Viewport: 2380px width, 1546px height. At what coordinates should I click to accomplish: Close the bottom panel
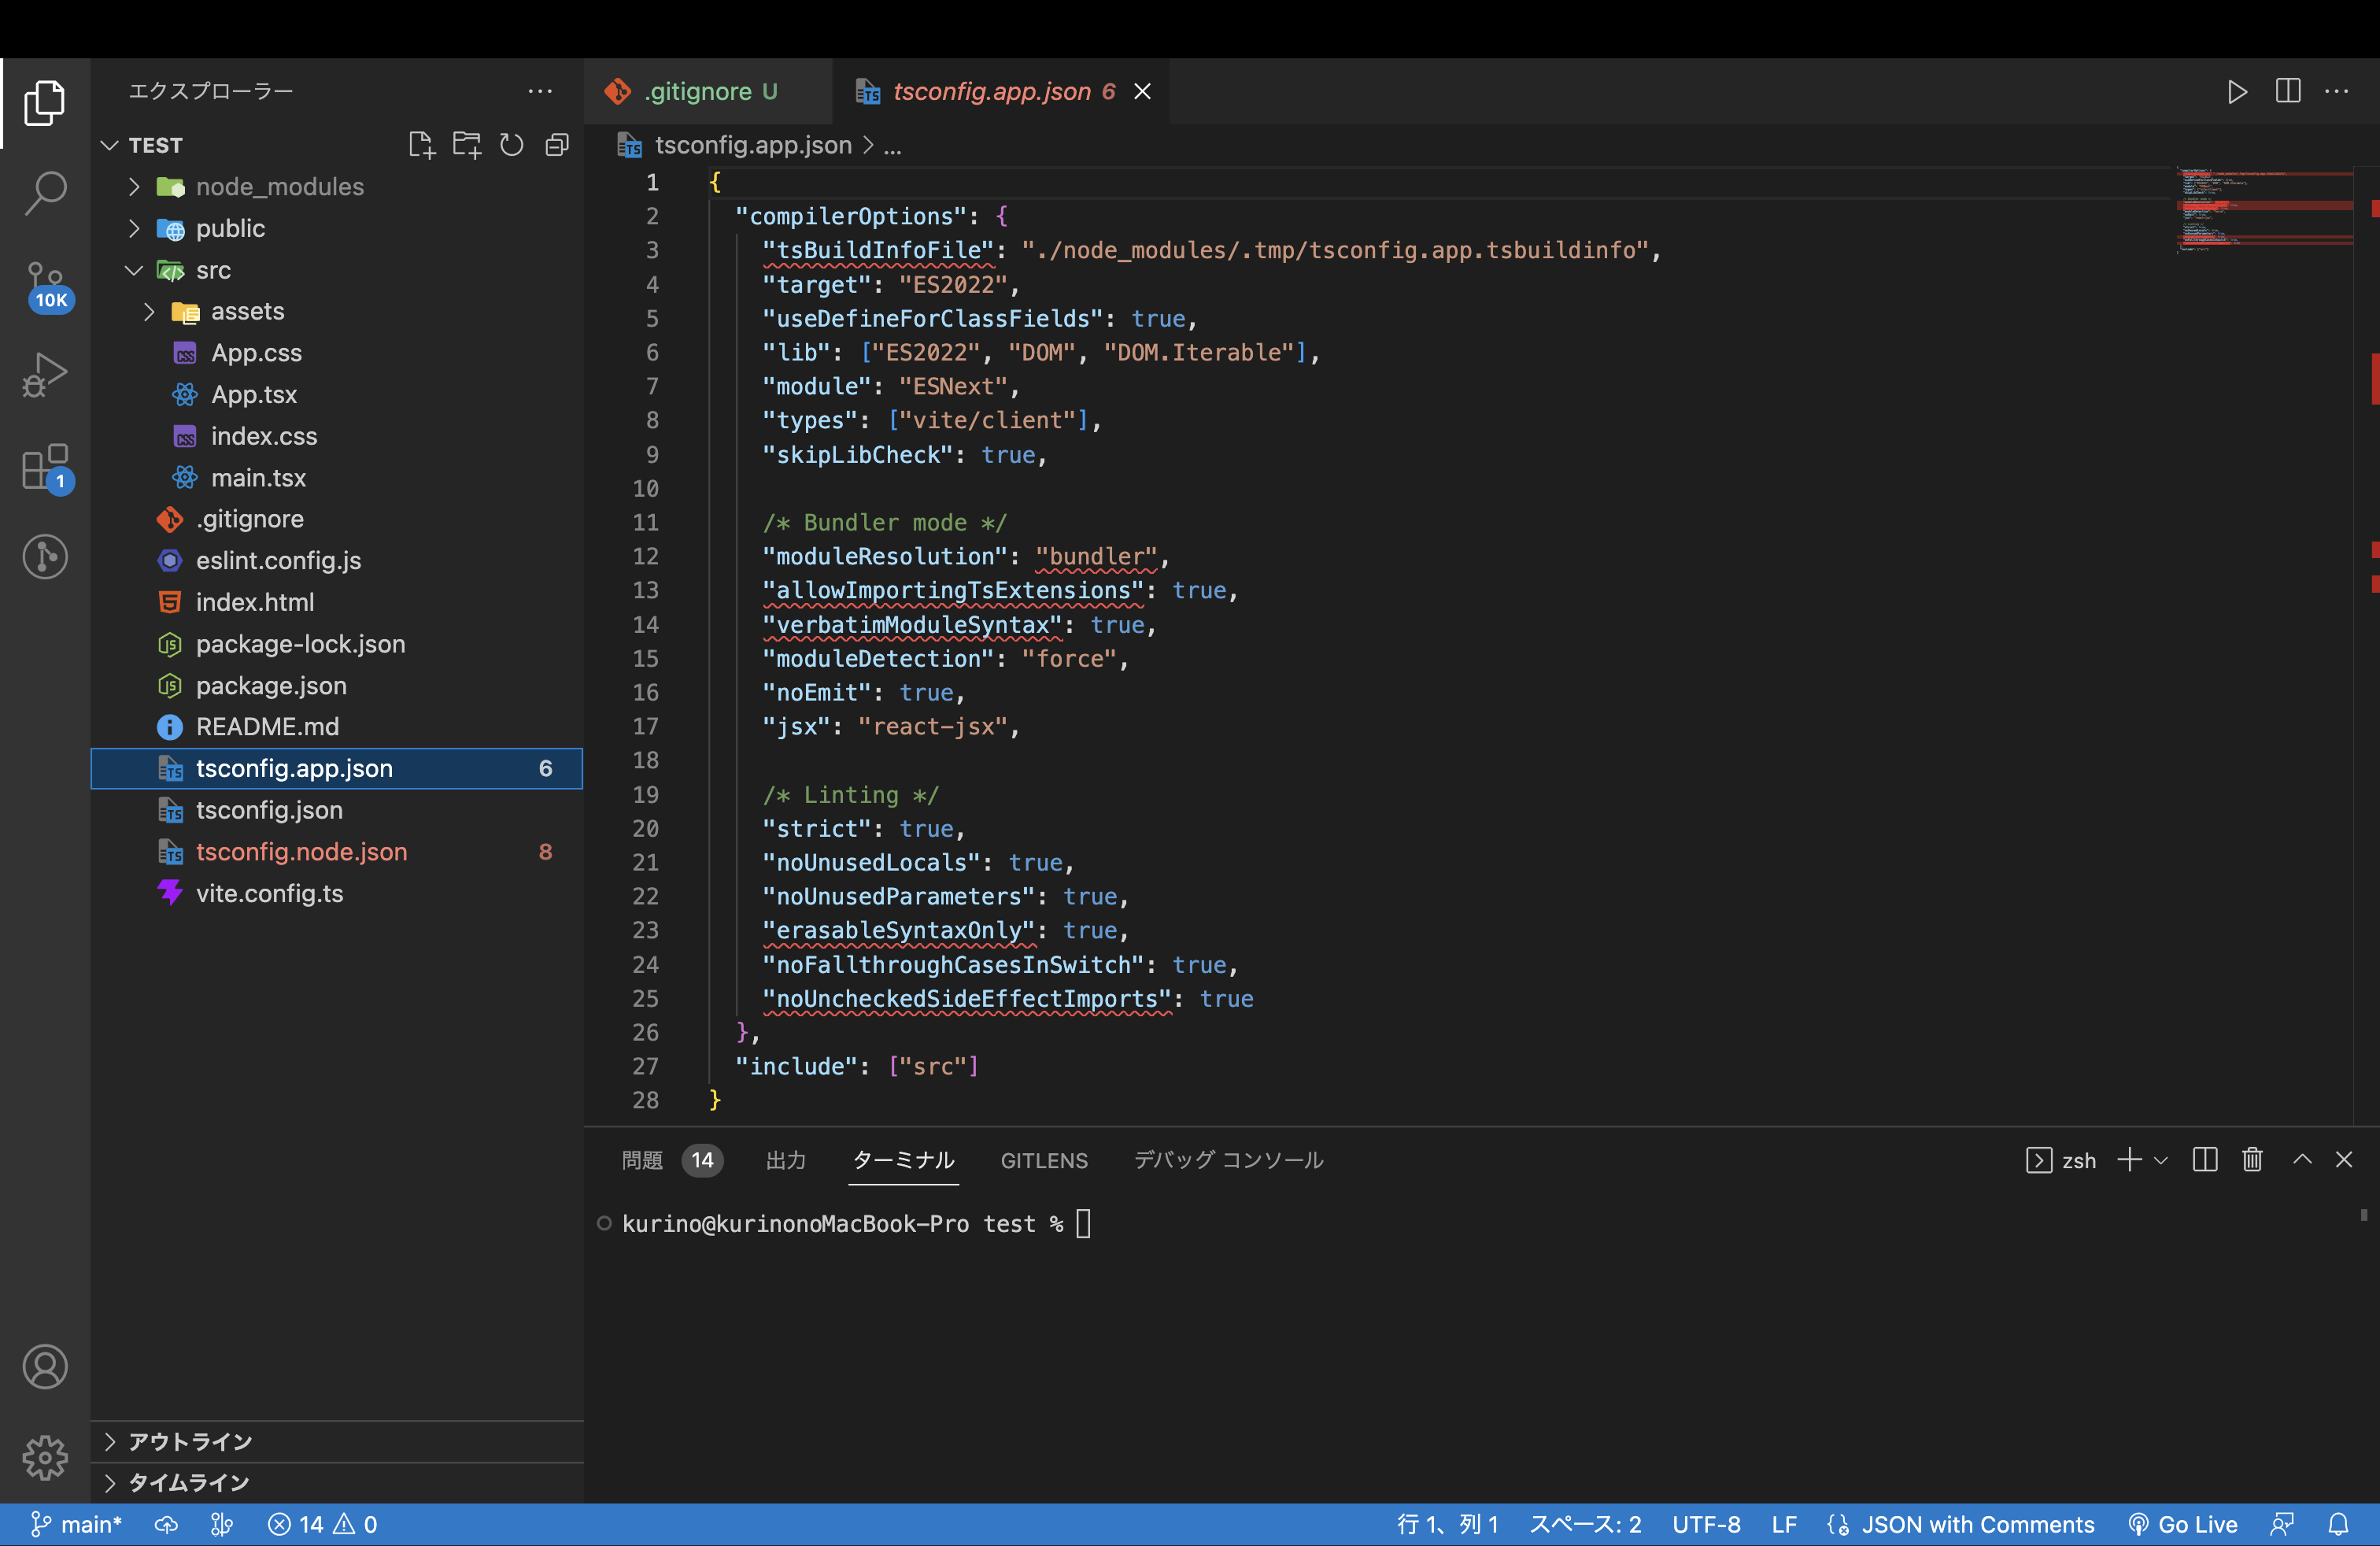point(2344,1160)
